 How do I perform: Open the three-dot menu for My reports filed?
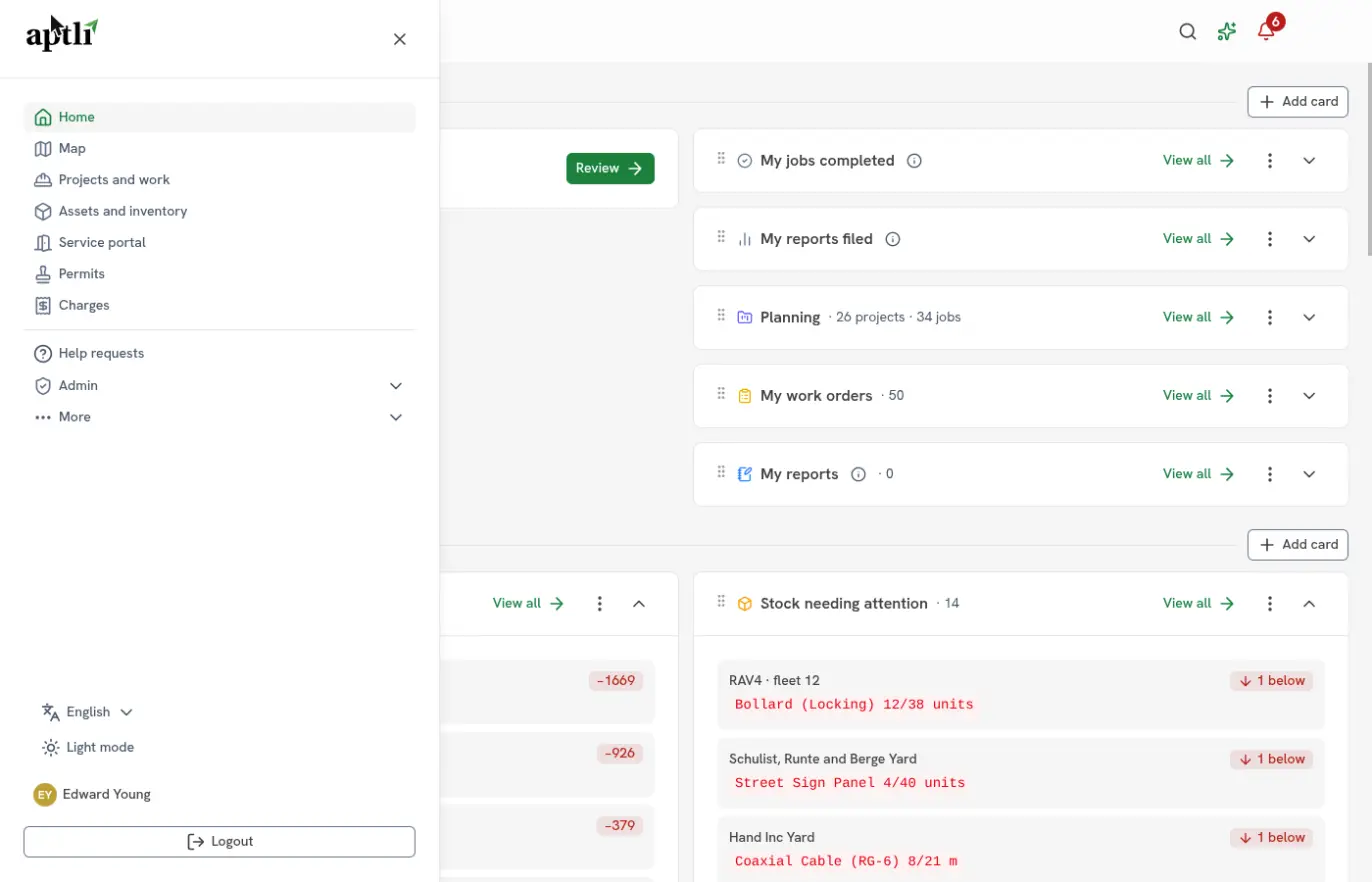1270,239
